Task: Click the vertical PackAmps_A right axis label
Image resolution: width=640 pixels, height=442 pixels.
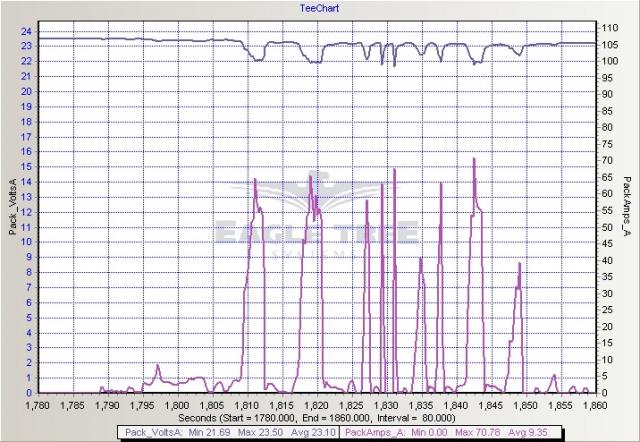Action: pyautogui.click(x=626, y=211)
